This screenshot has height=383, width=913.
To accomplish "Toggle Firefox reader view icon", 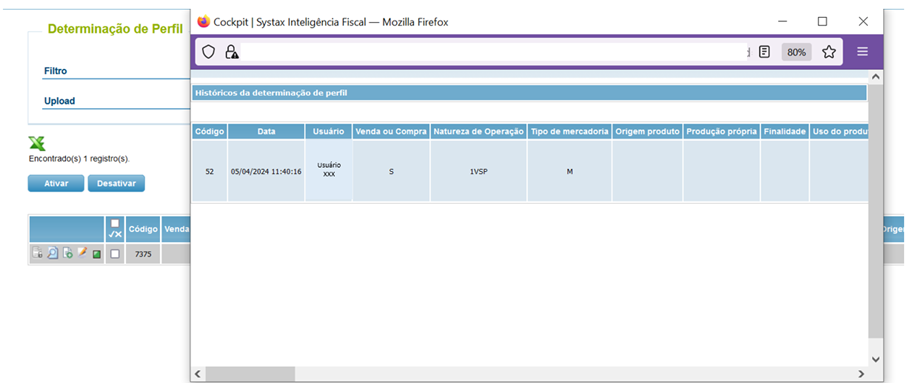I will pyautogui.click(x=765, y=52).
